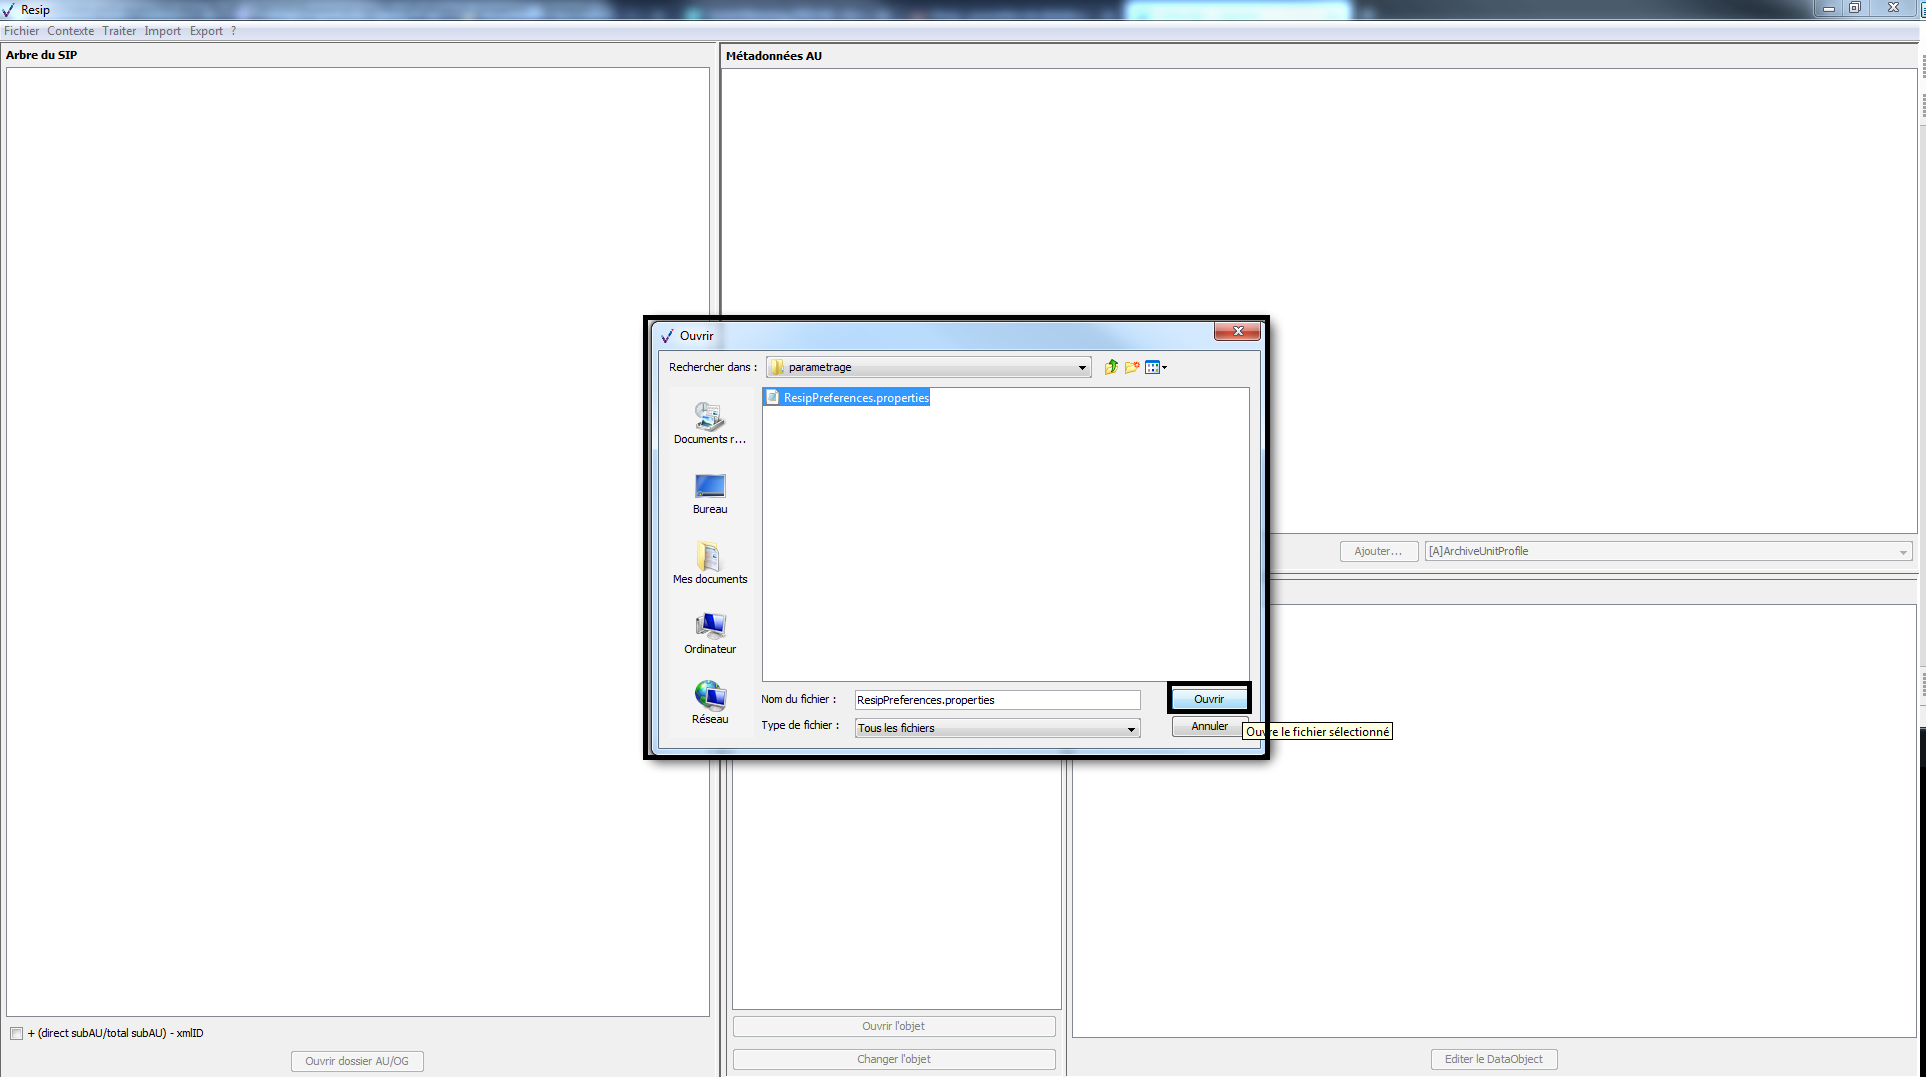Image resolution: width=1926 pixels, height=1077 pixels.
Task: Go up one folder level
Action: click(x=1111, y=367)
